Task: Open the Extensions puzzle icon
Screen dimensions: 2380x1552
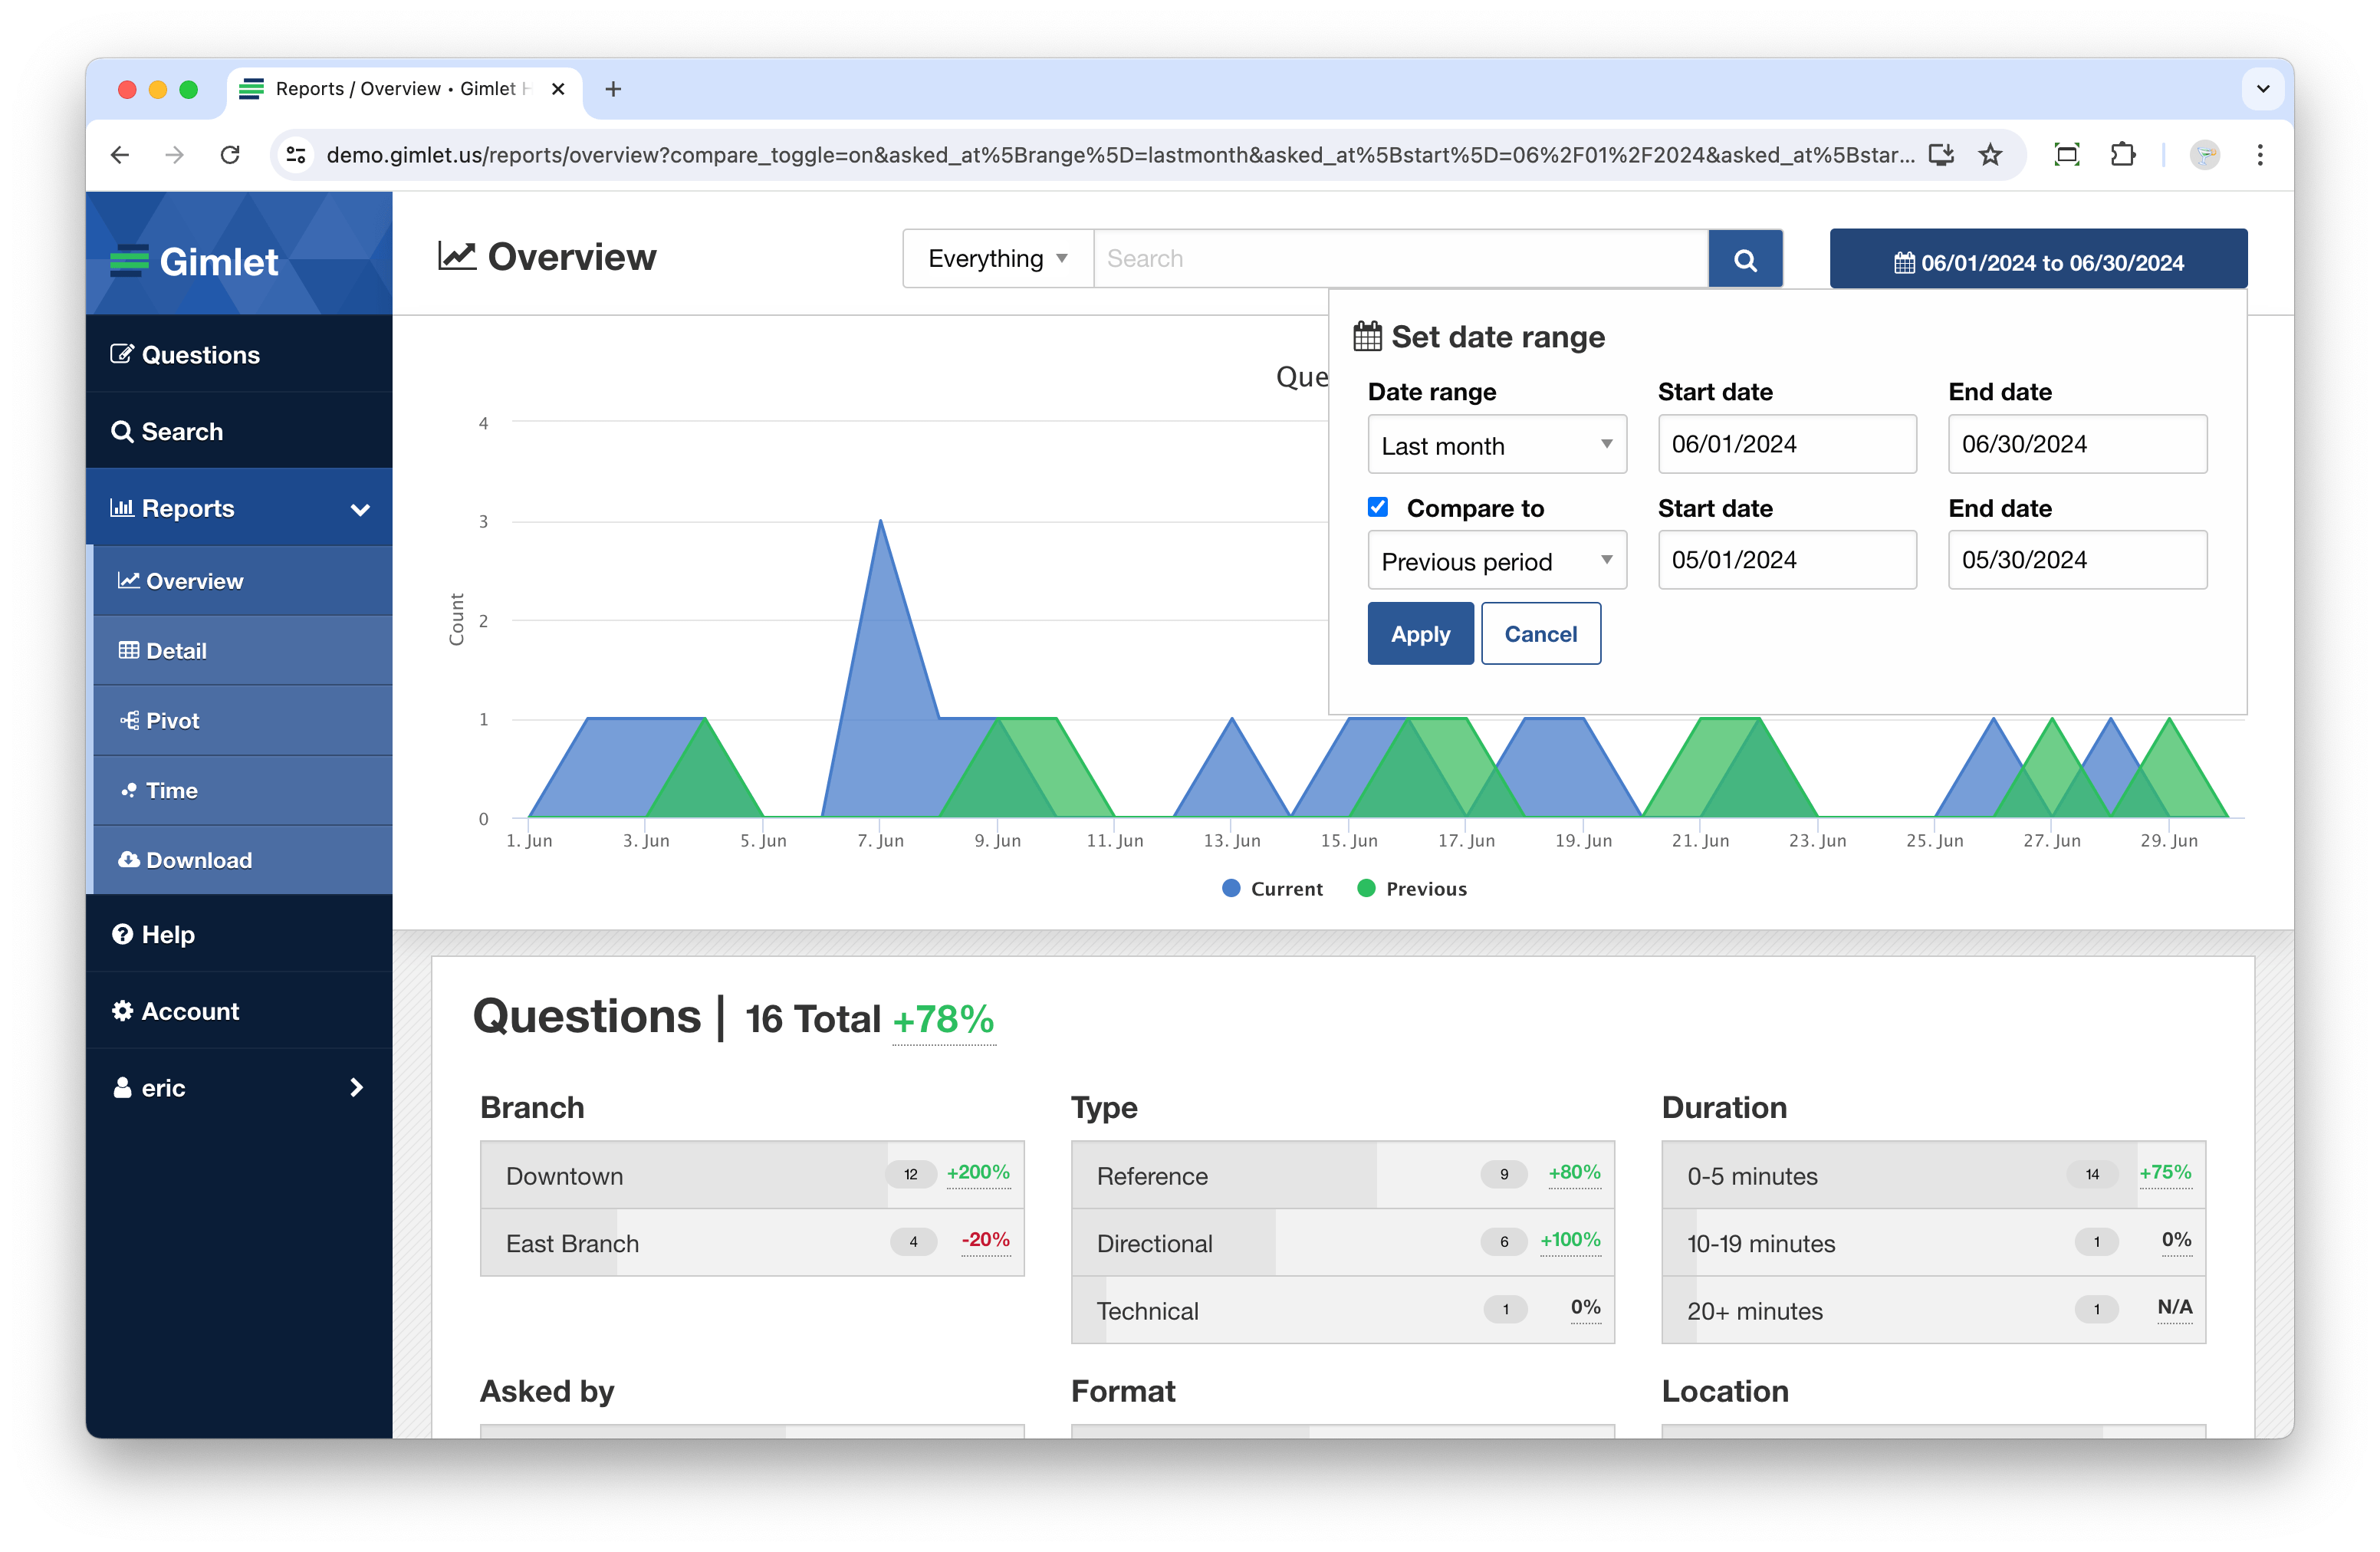Action: tap(2122, 155)
